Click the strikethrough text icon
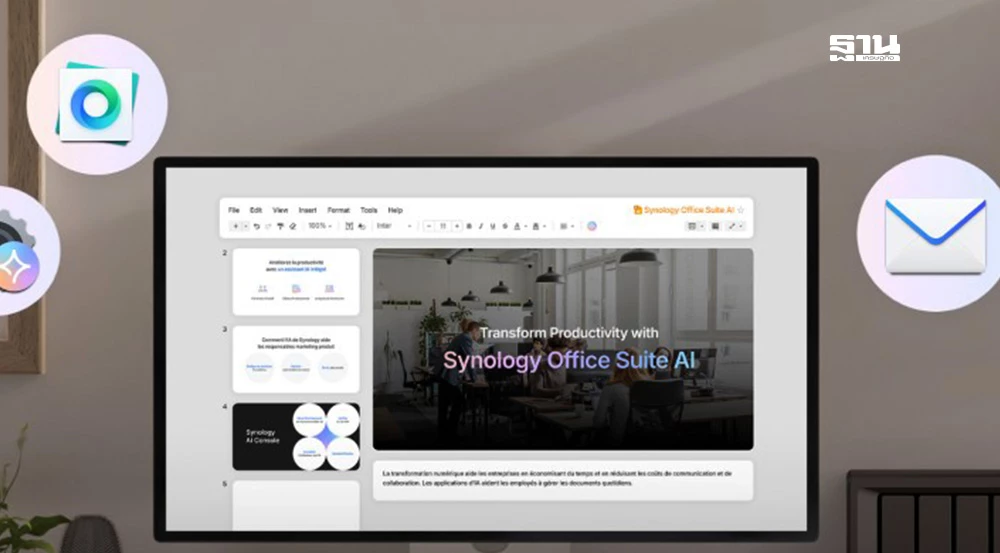1000x553 pixels. point(505,226)
